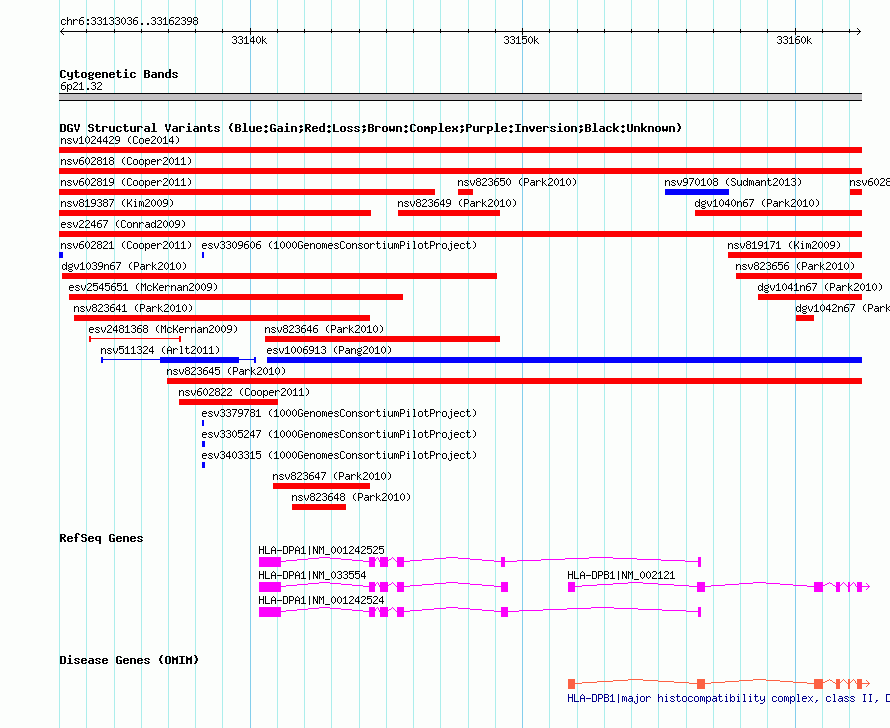
Task: Click esv3379781 1000Genomes variant label
Action: tap(339, 413)
